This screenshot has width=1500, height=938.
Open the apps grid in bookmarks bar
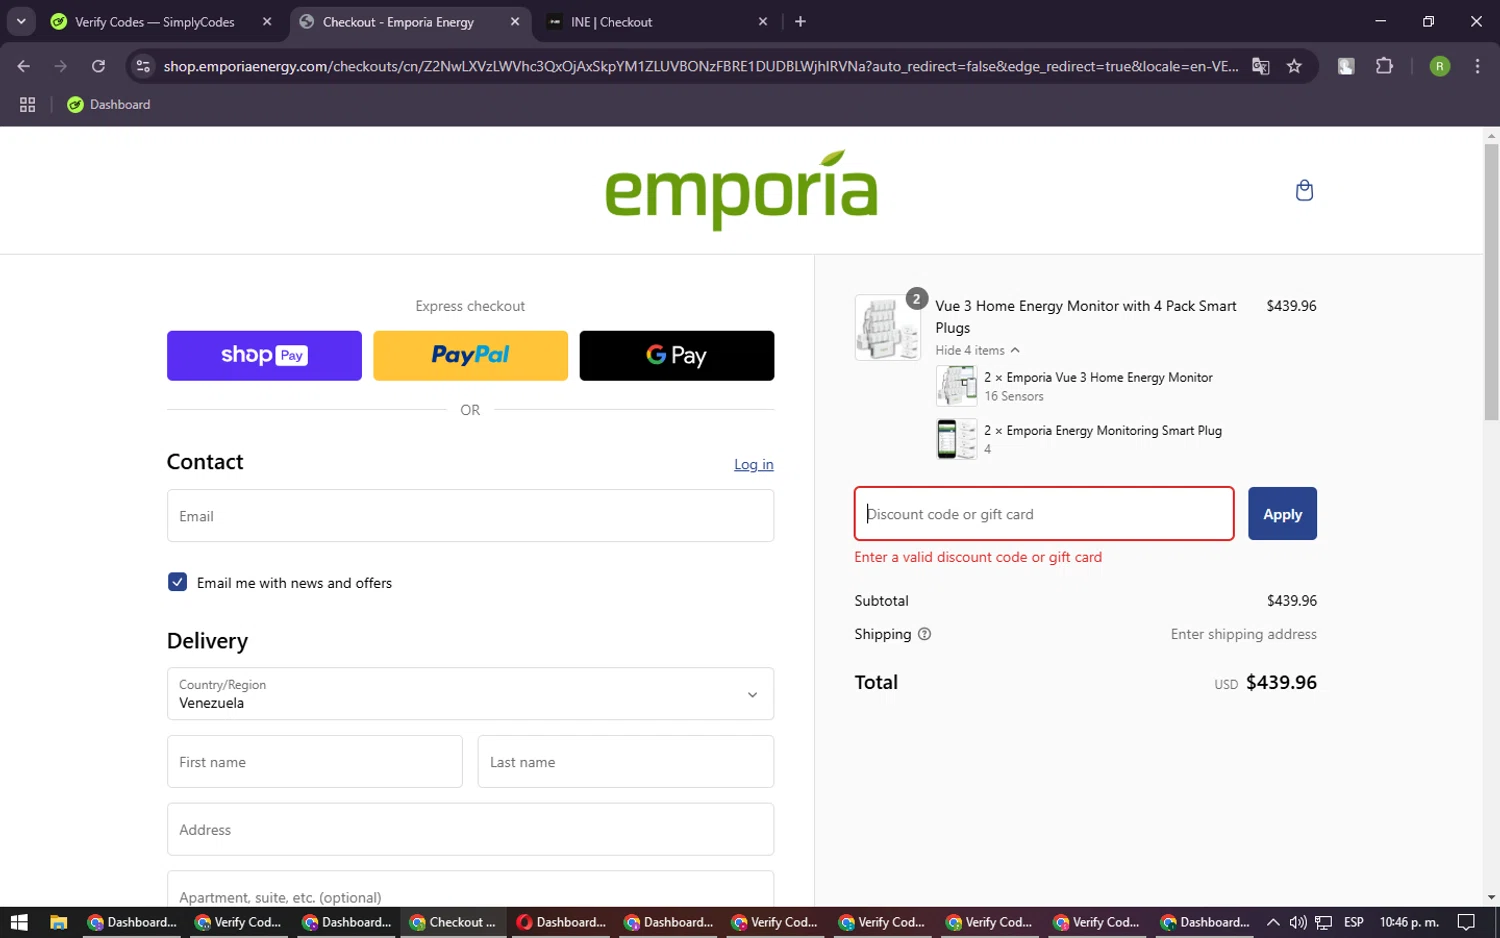tap(28, 104)
